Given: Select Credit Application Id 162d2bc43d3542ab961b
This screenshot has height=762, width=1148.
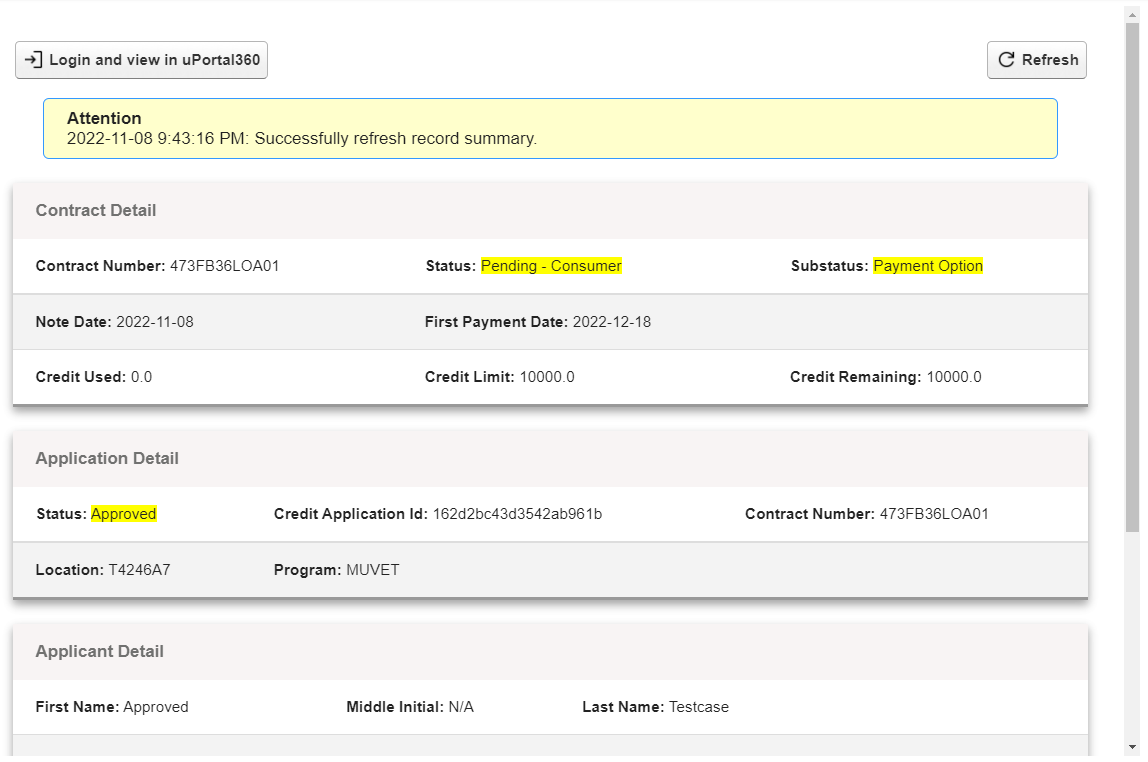Looking at the screenshot, I should click(518, 514).
